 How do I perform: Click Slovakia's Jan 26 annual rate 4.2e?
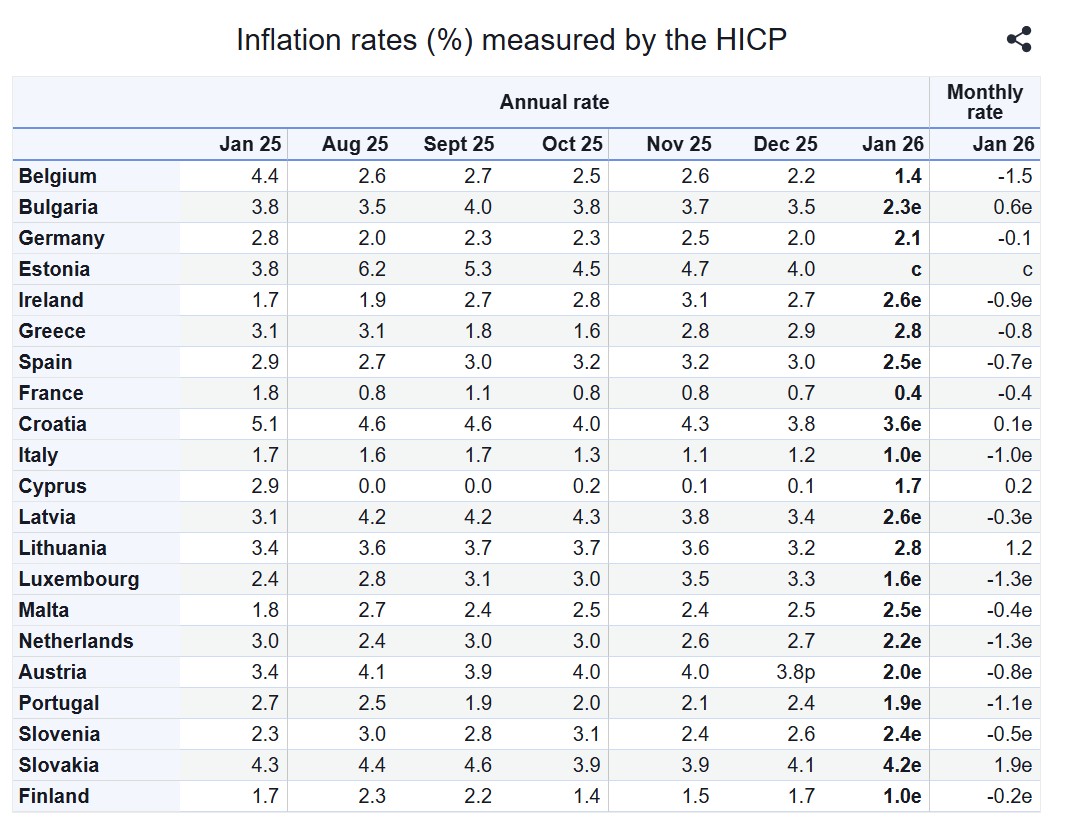point(903,765)
